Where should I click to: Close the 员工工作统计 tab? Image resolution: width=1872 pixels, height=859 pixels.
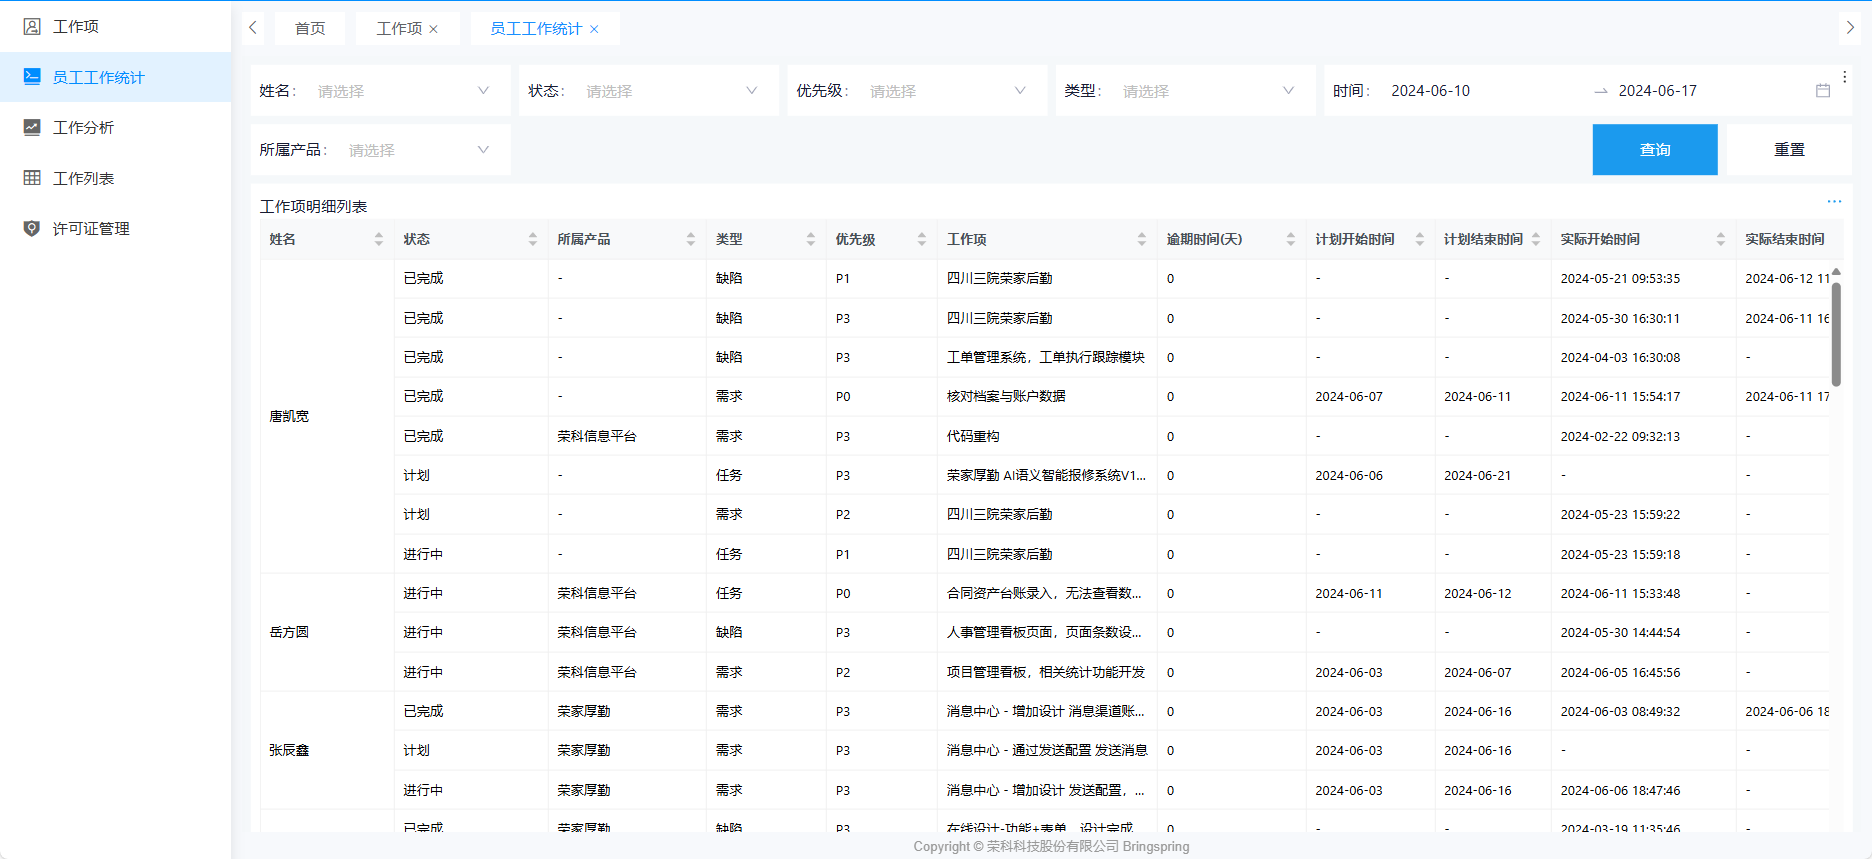[x=594, y=29]
